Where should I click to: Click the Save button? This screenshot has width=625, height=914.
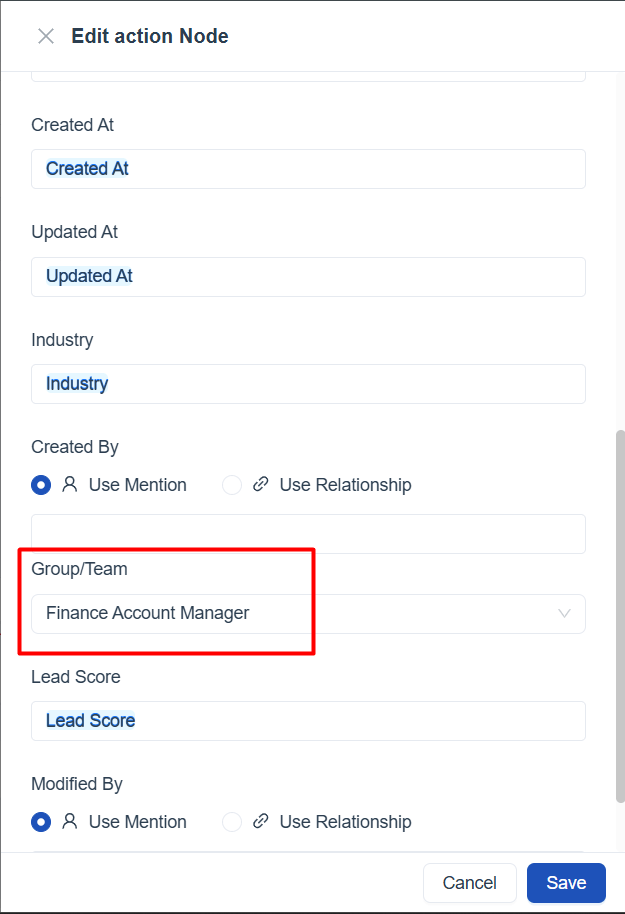click(566, 883)
